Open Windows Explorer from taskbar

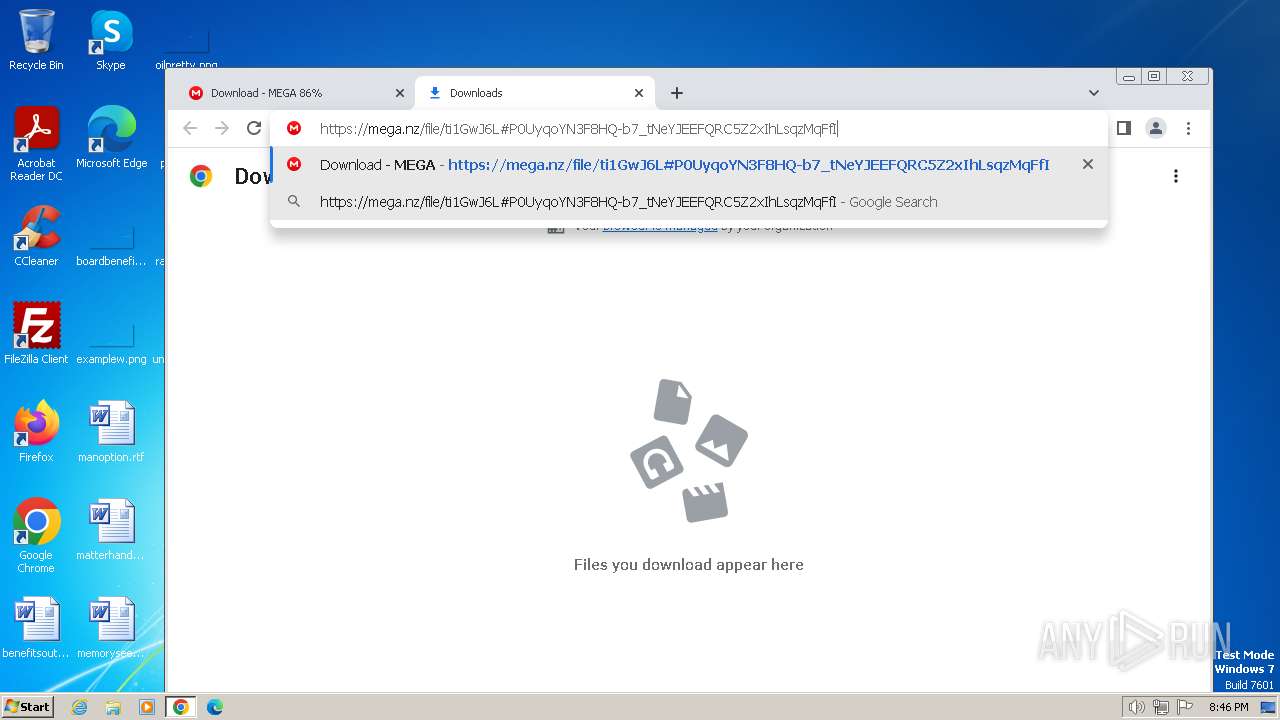113,707
